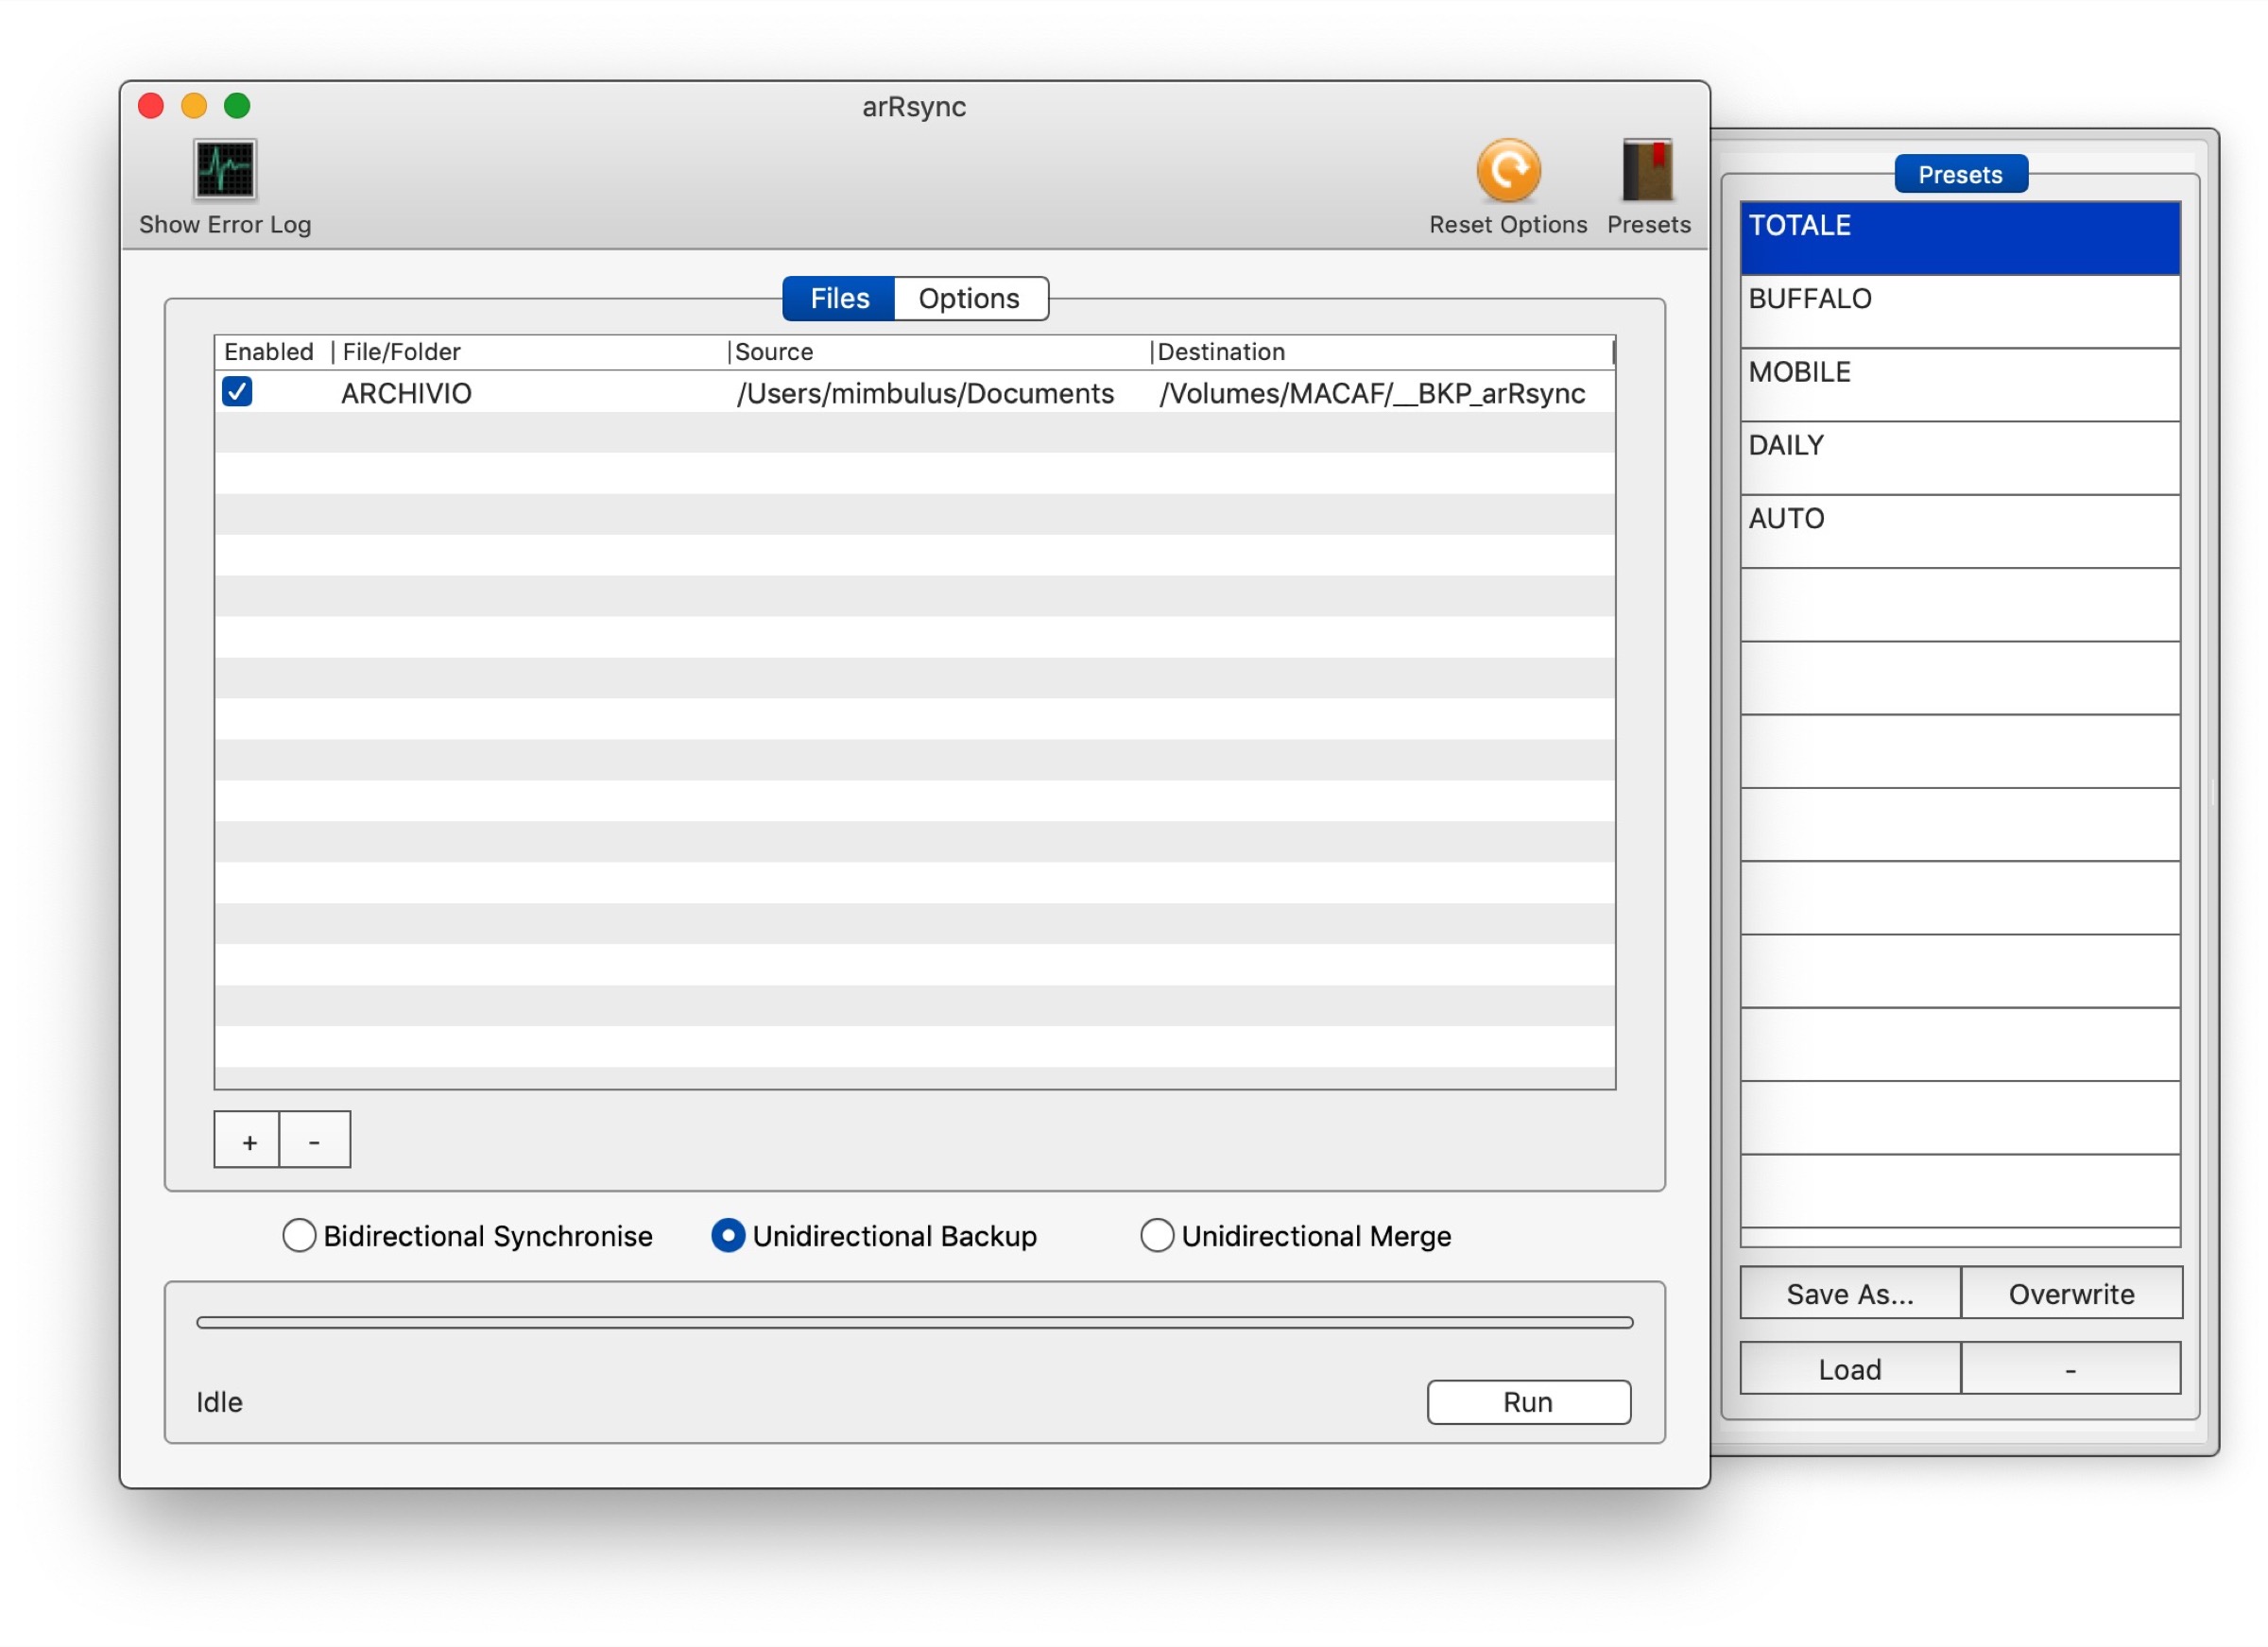
Task: Choose Unidirectional Backup radio button
Action: point(727,1236)
